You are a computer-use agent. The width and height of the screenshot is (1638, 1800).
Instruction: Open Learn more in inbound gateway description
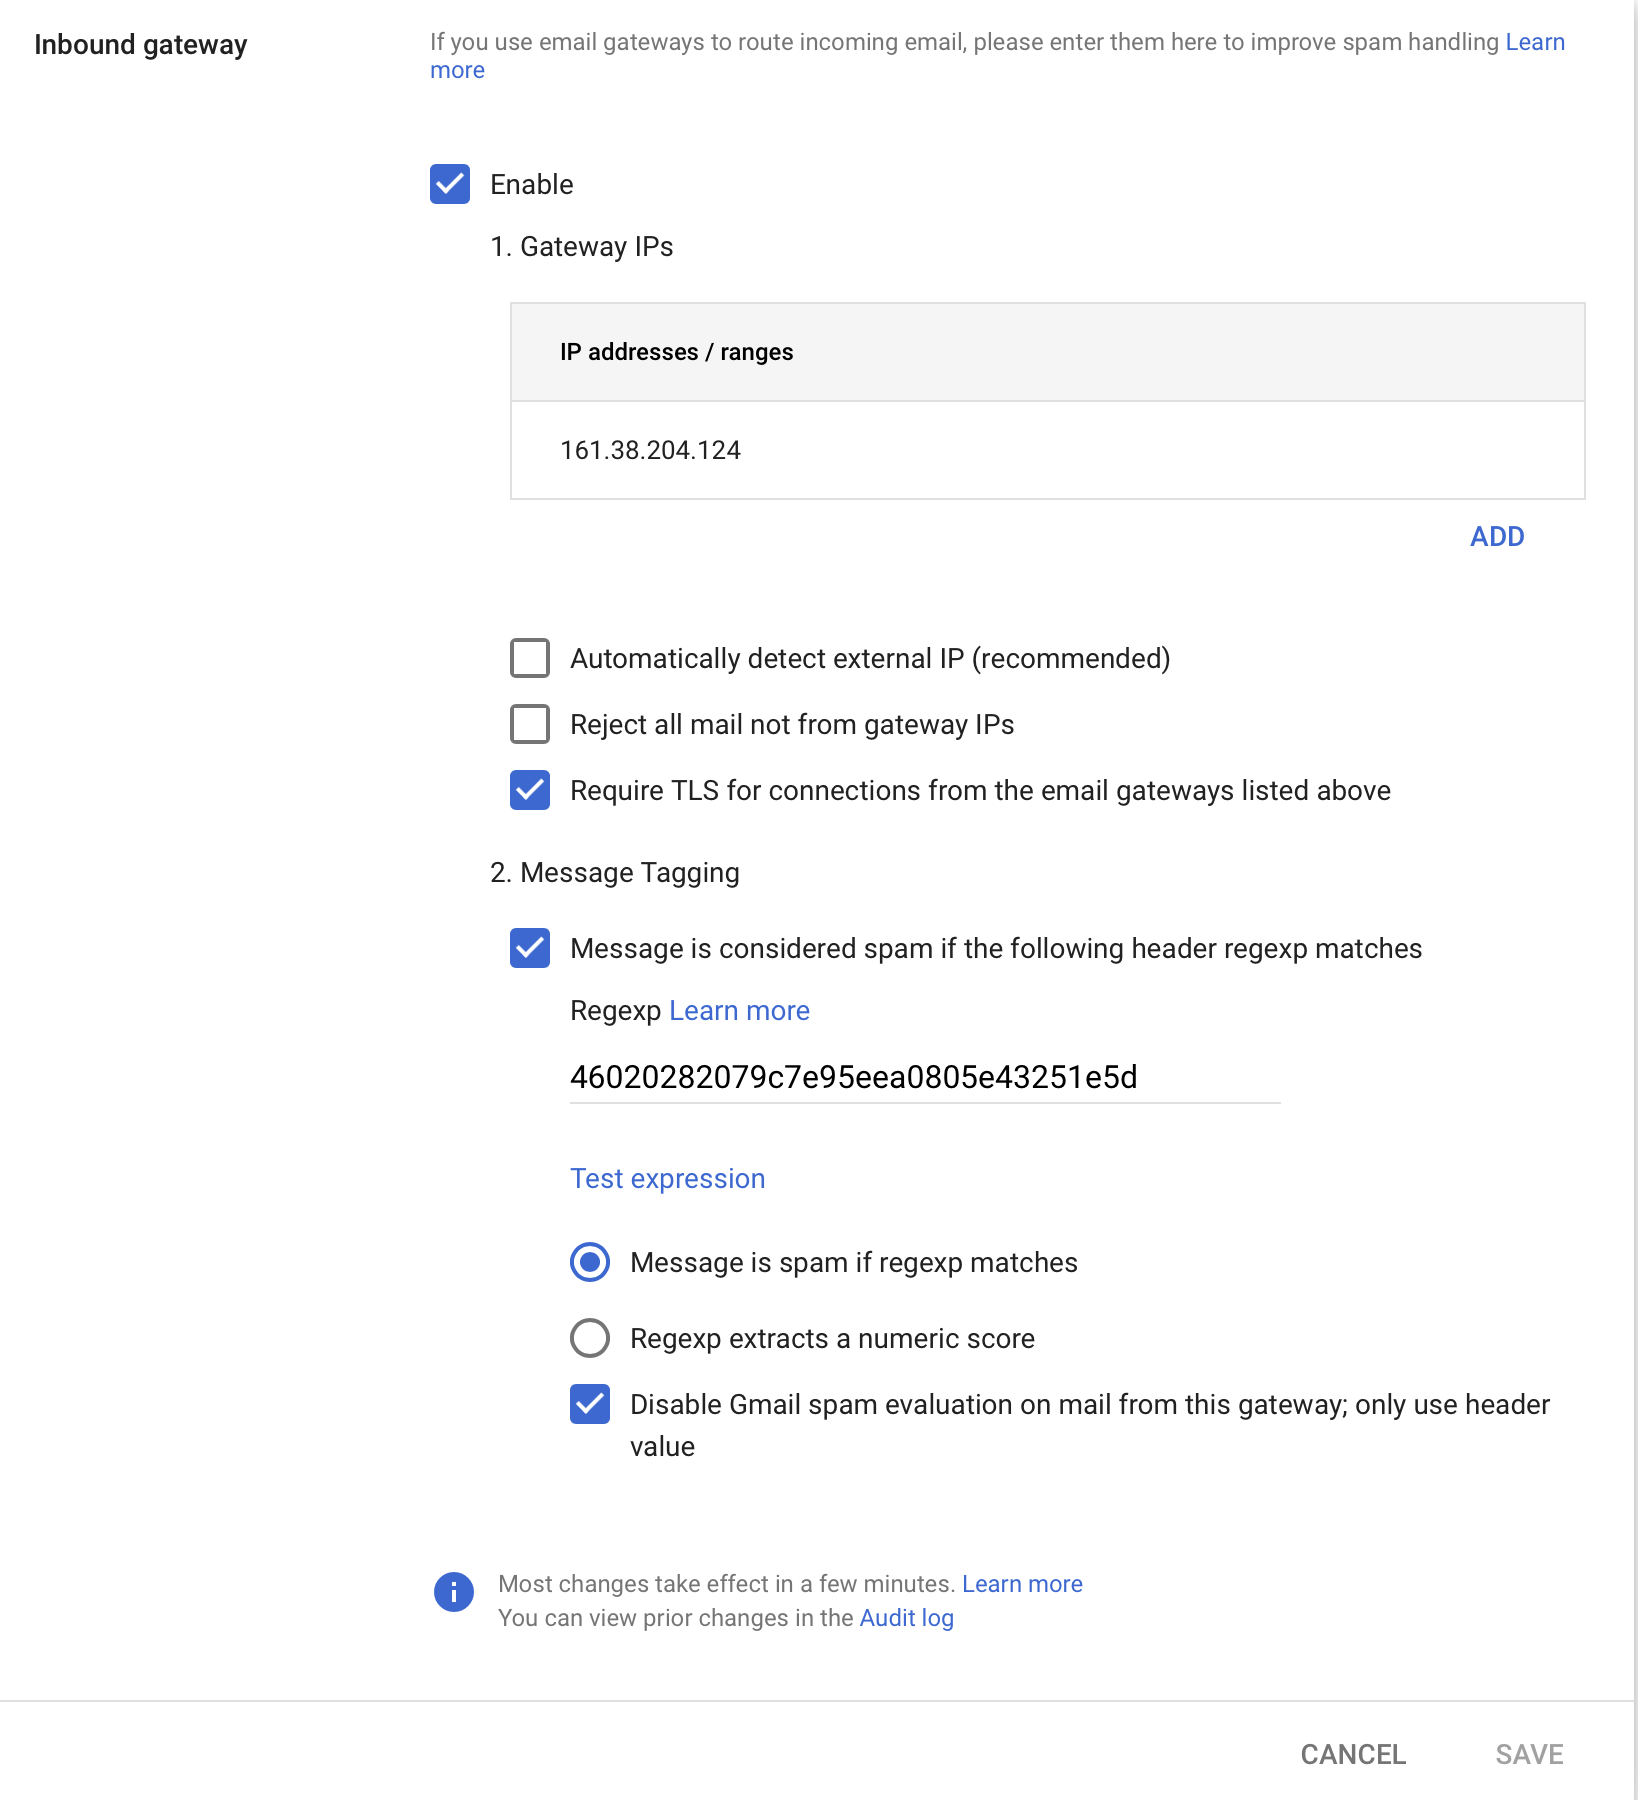[1534, 42]
